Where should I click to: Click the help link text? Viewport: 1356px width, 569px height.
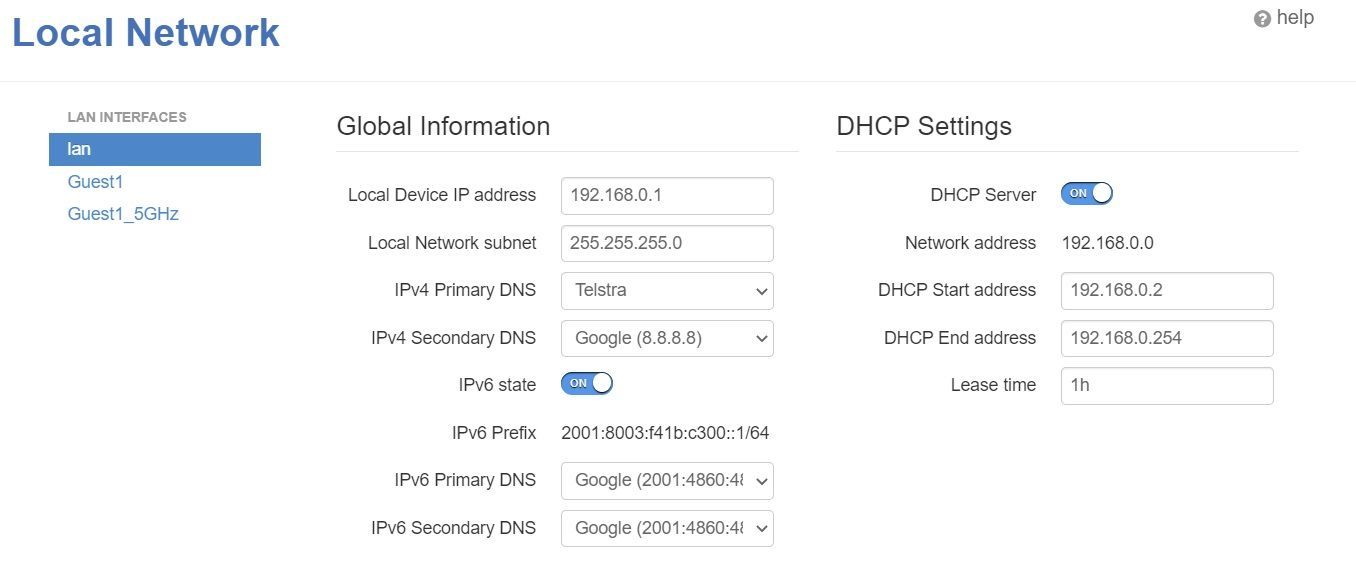[x=1295, y=18]
